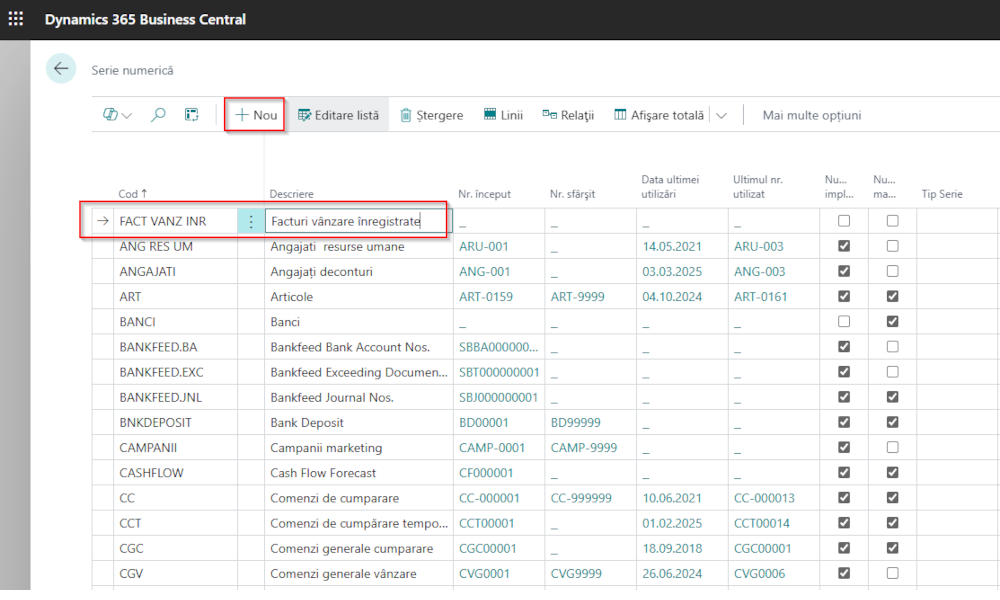Open last used number ART-0161
Image resolution: width=1000 pixels, height=600 pixels.
(760, 296)
